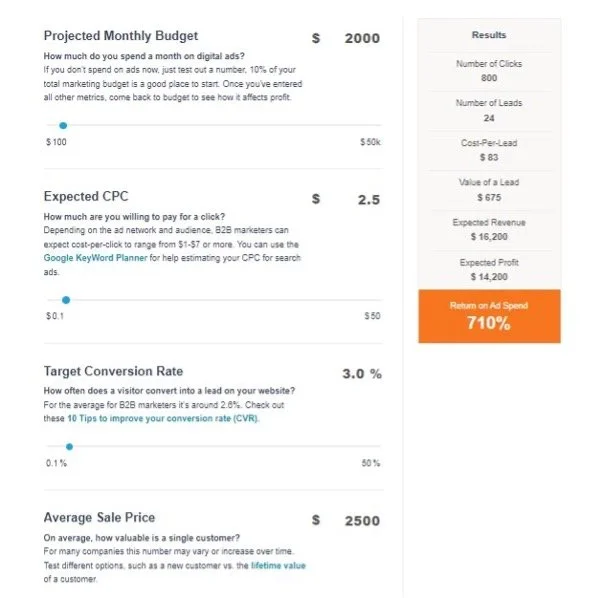This screenshot has width=604, height=598.
Task: Click conversion rate slider track near 50% end
Action: 371,446
